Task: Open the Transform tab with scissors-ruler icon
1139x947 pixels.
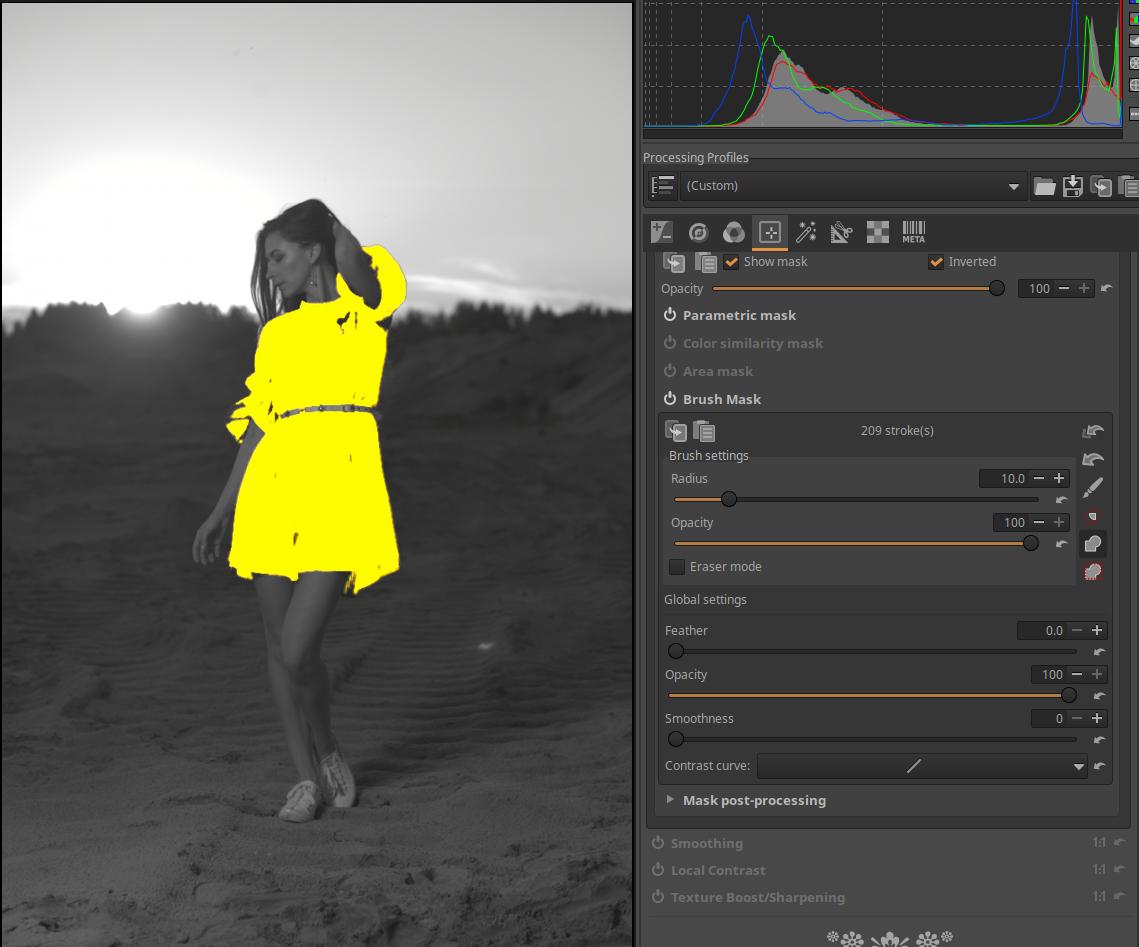Action: point(841,232)
